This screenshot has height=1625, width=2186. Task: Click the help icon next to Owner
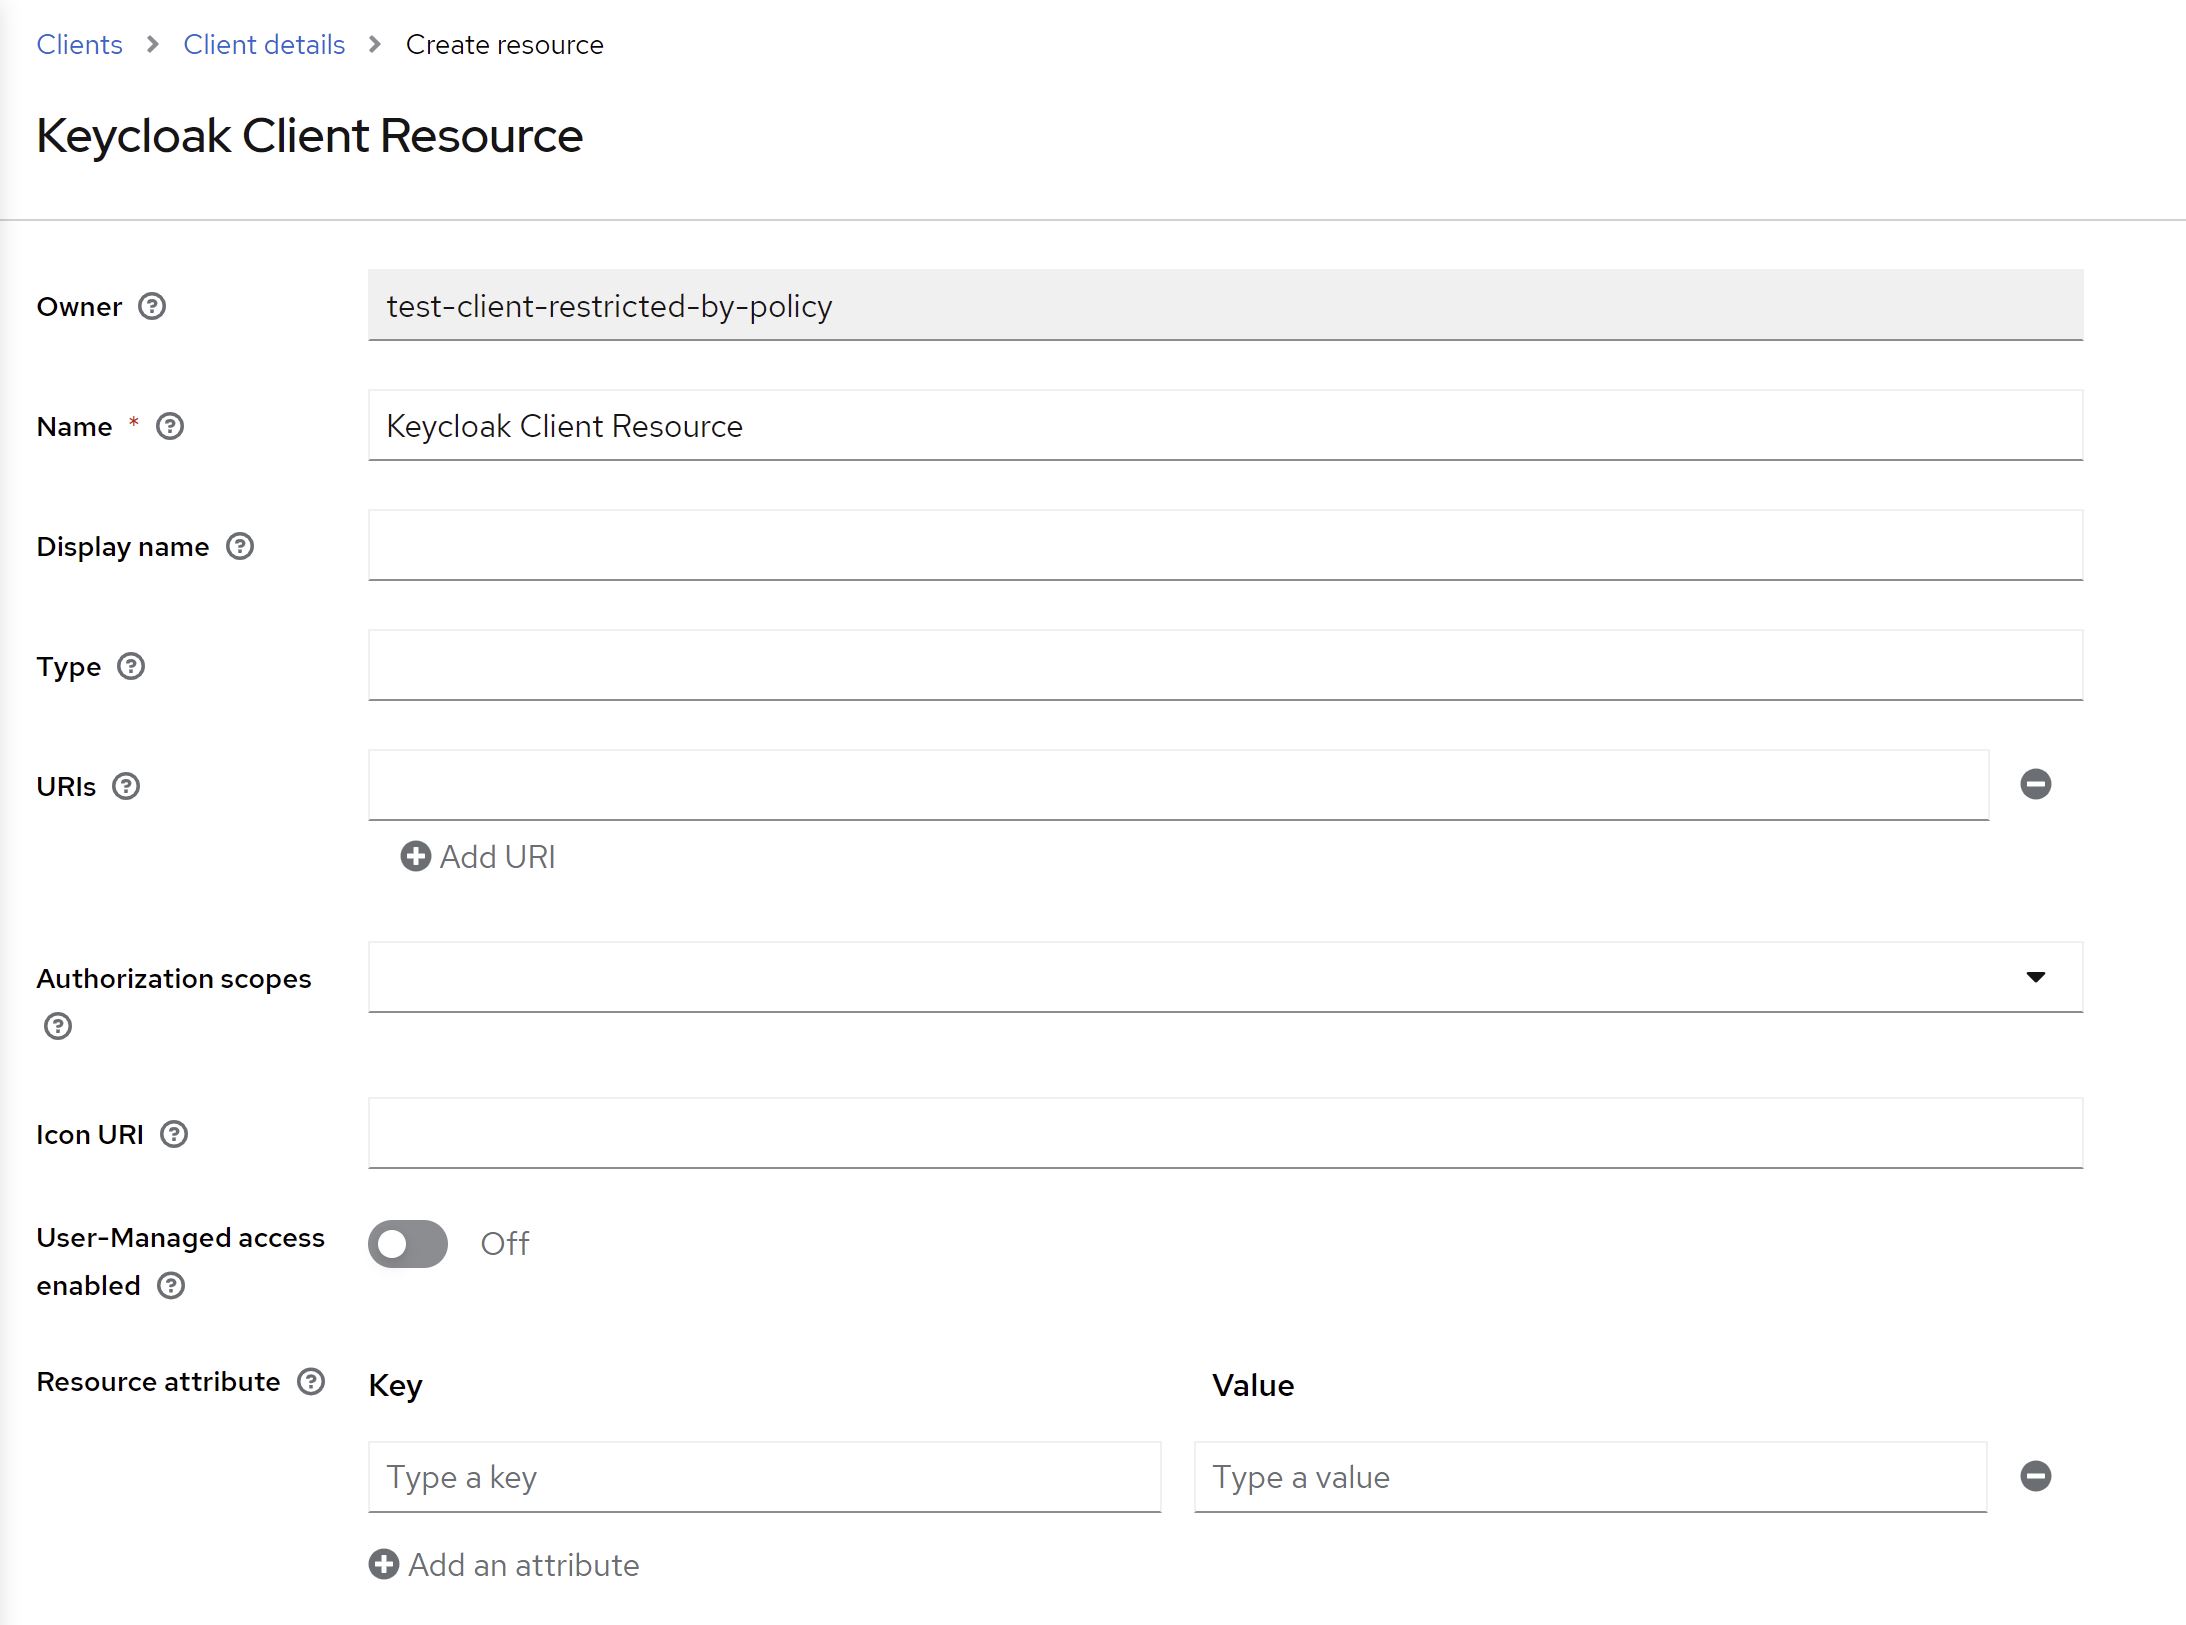[x=152, y=306]
